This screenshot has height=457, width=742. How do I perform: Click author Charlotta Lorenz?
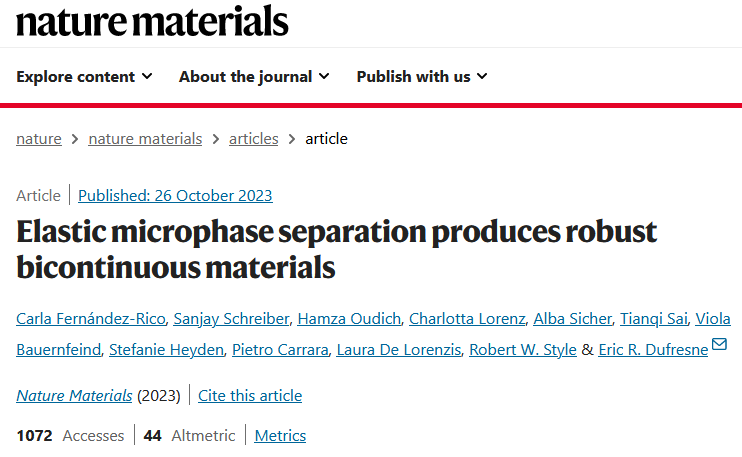click(x=467, y=318)
